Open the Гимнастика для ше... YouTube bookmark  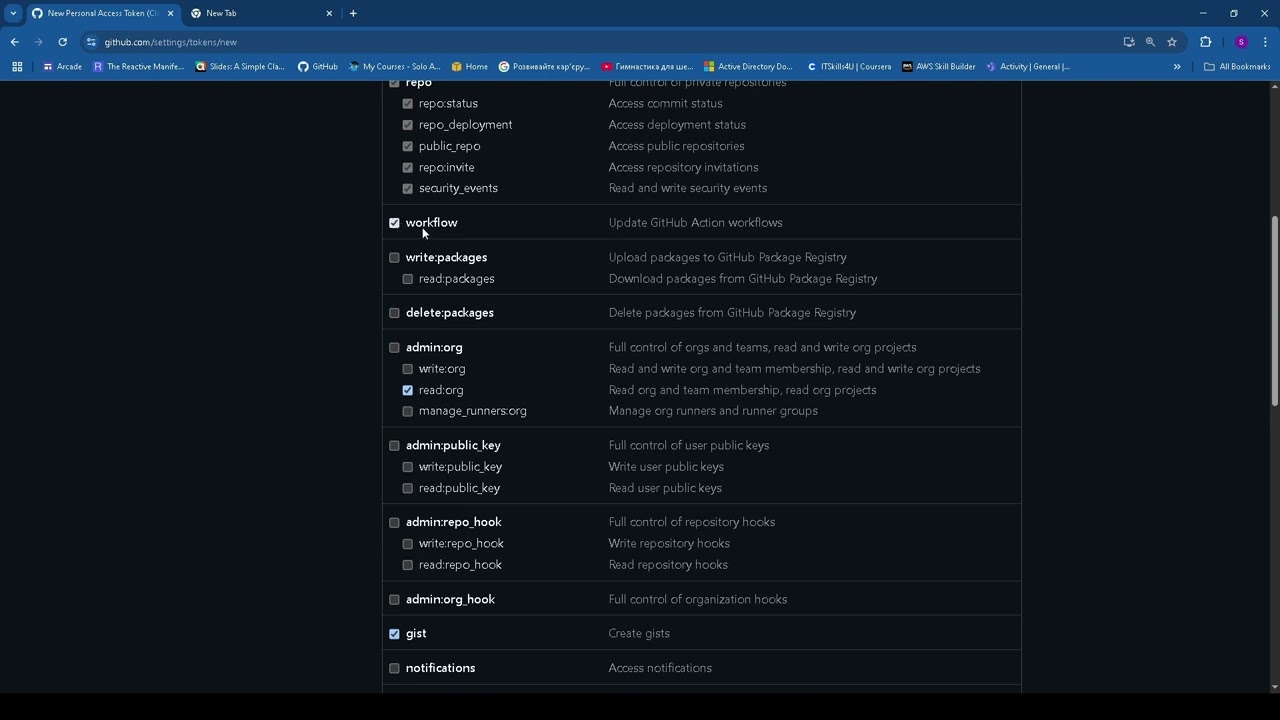tap(647, 67)
